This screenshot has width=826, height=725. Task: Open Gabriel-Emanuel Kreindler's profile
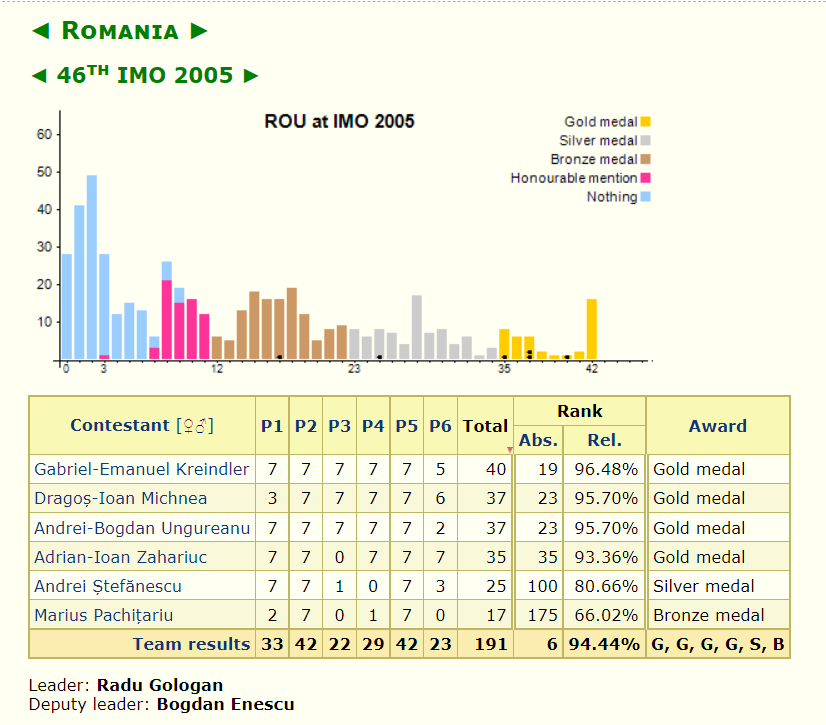pos(141,469)
